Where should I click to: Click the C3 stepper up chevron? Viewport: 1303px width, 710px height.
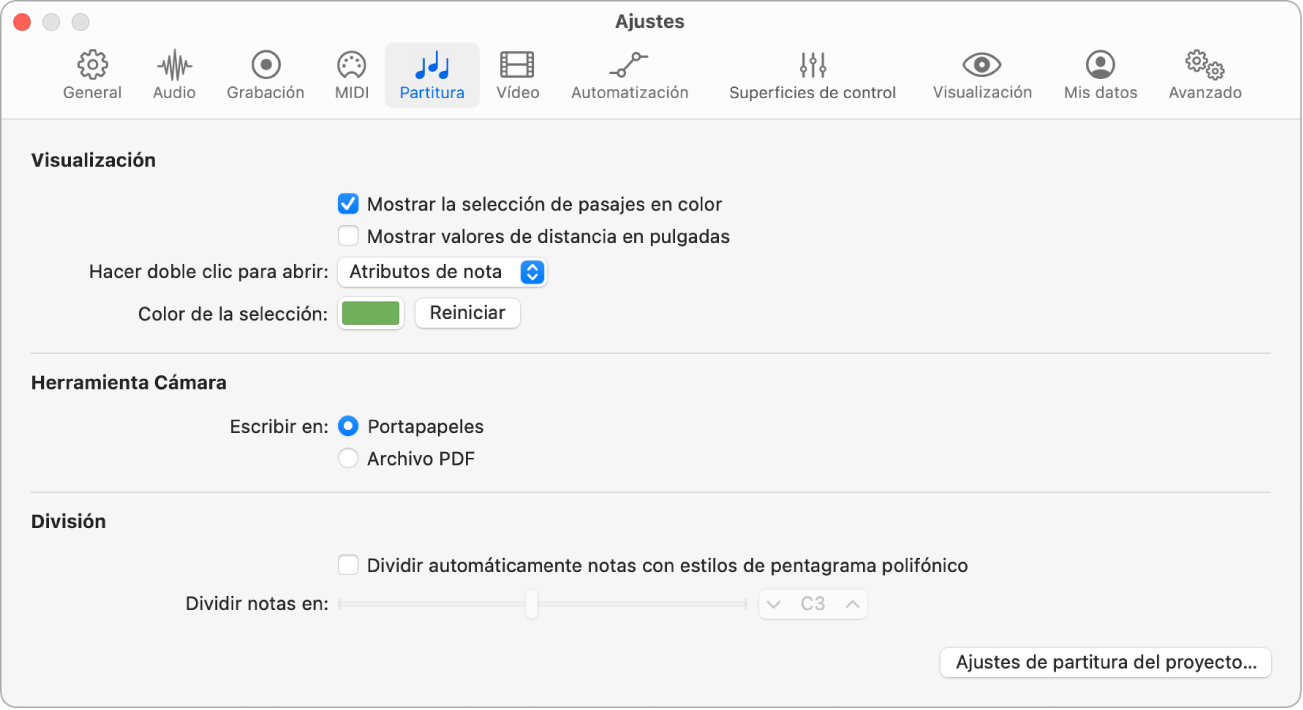click(852, 605)
